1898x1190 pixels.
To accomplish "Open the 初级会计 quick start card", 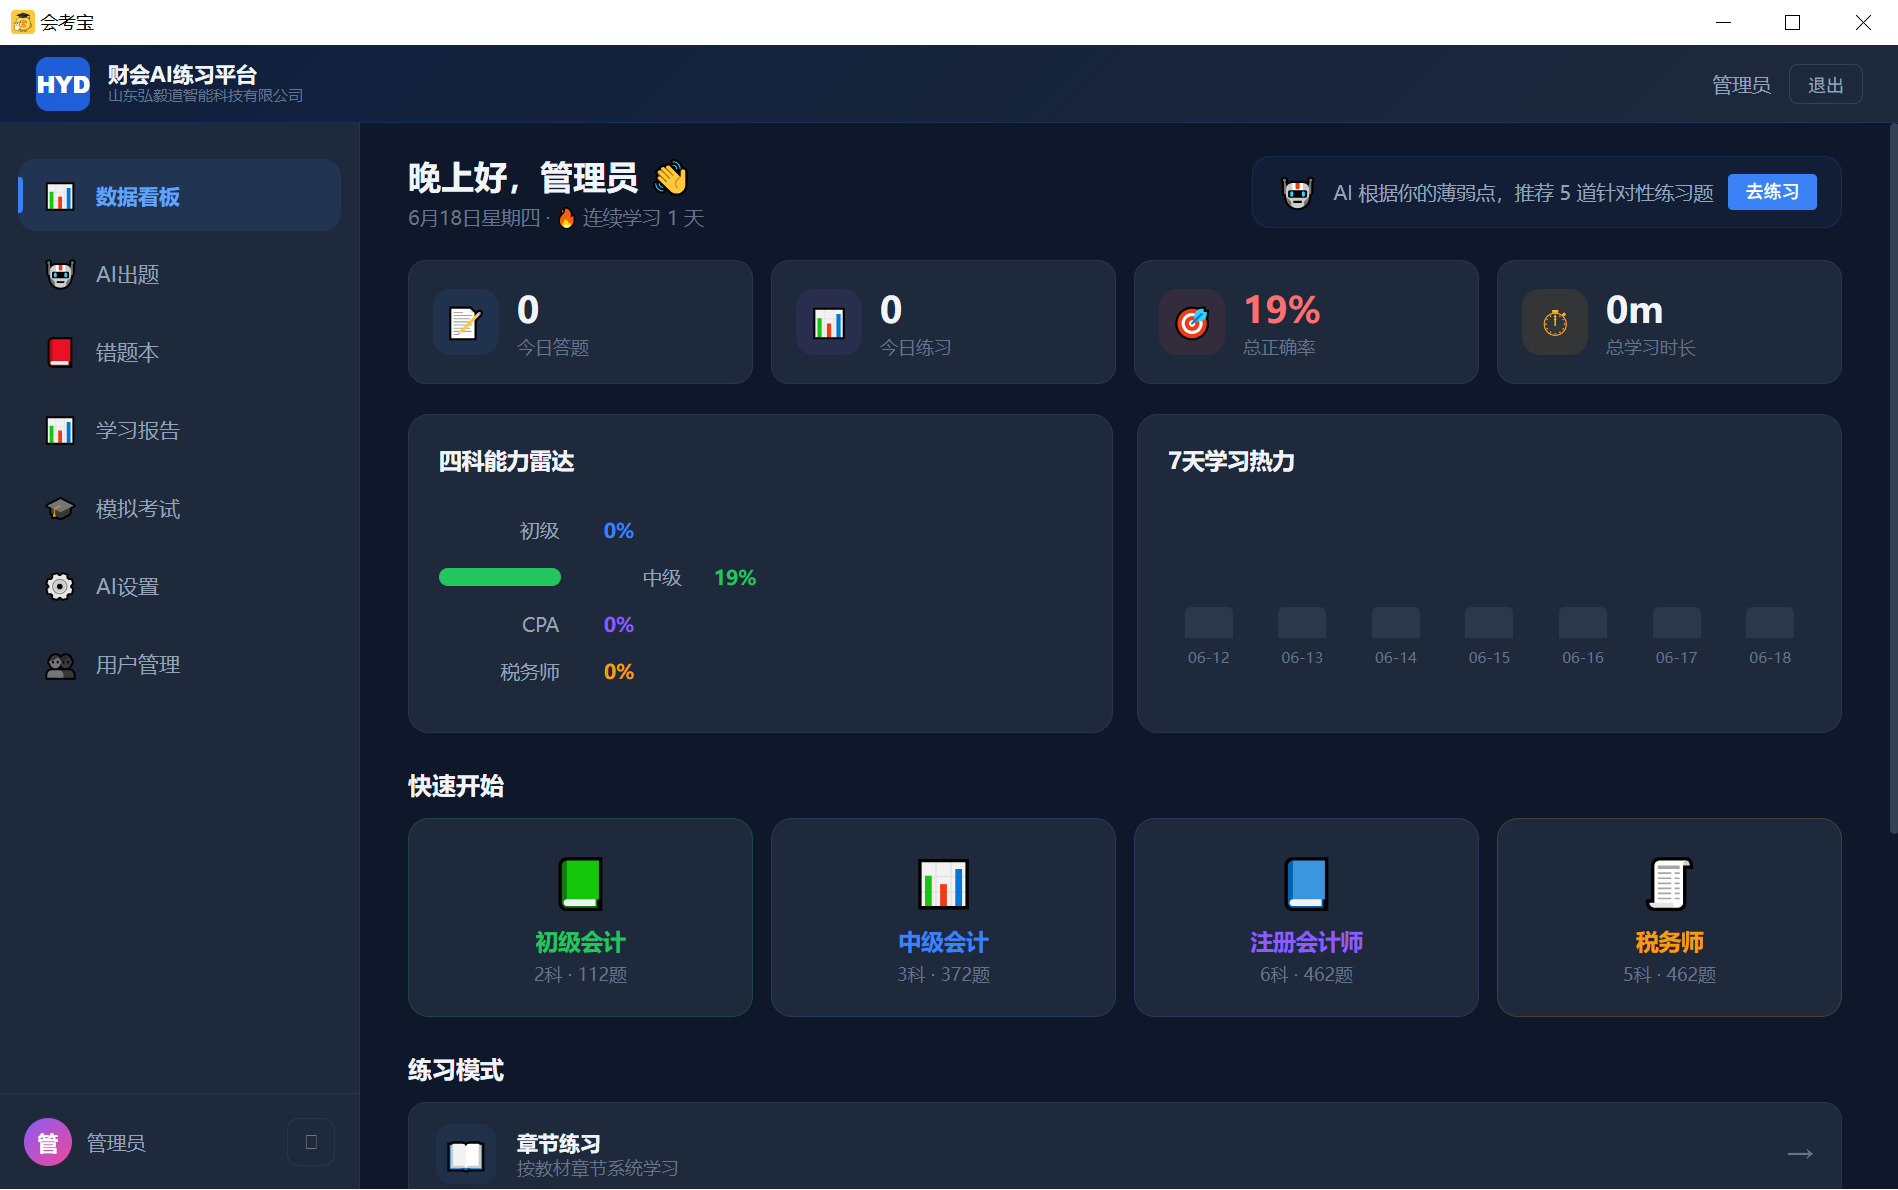I will tap(580, 917).
